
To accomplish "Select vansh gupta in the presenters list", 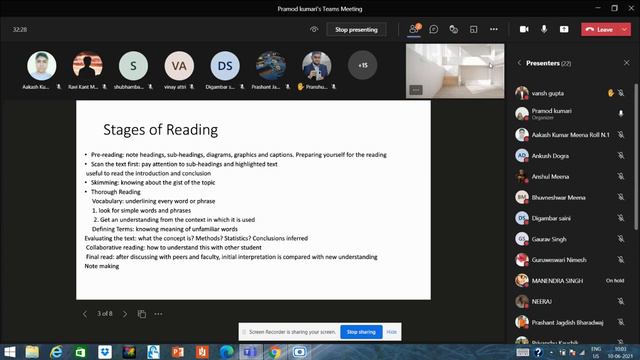I will 571,93.
